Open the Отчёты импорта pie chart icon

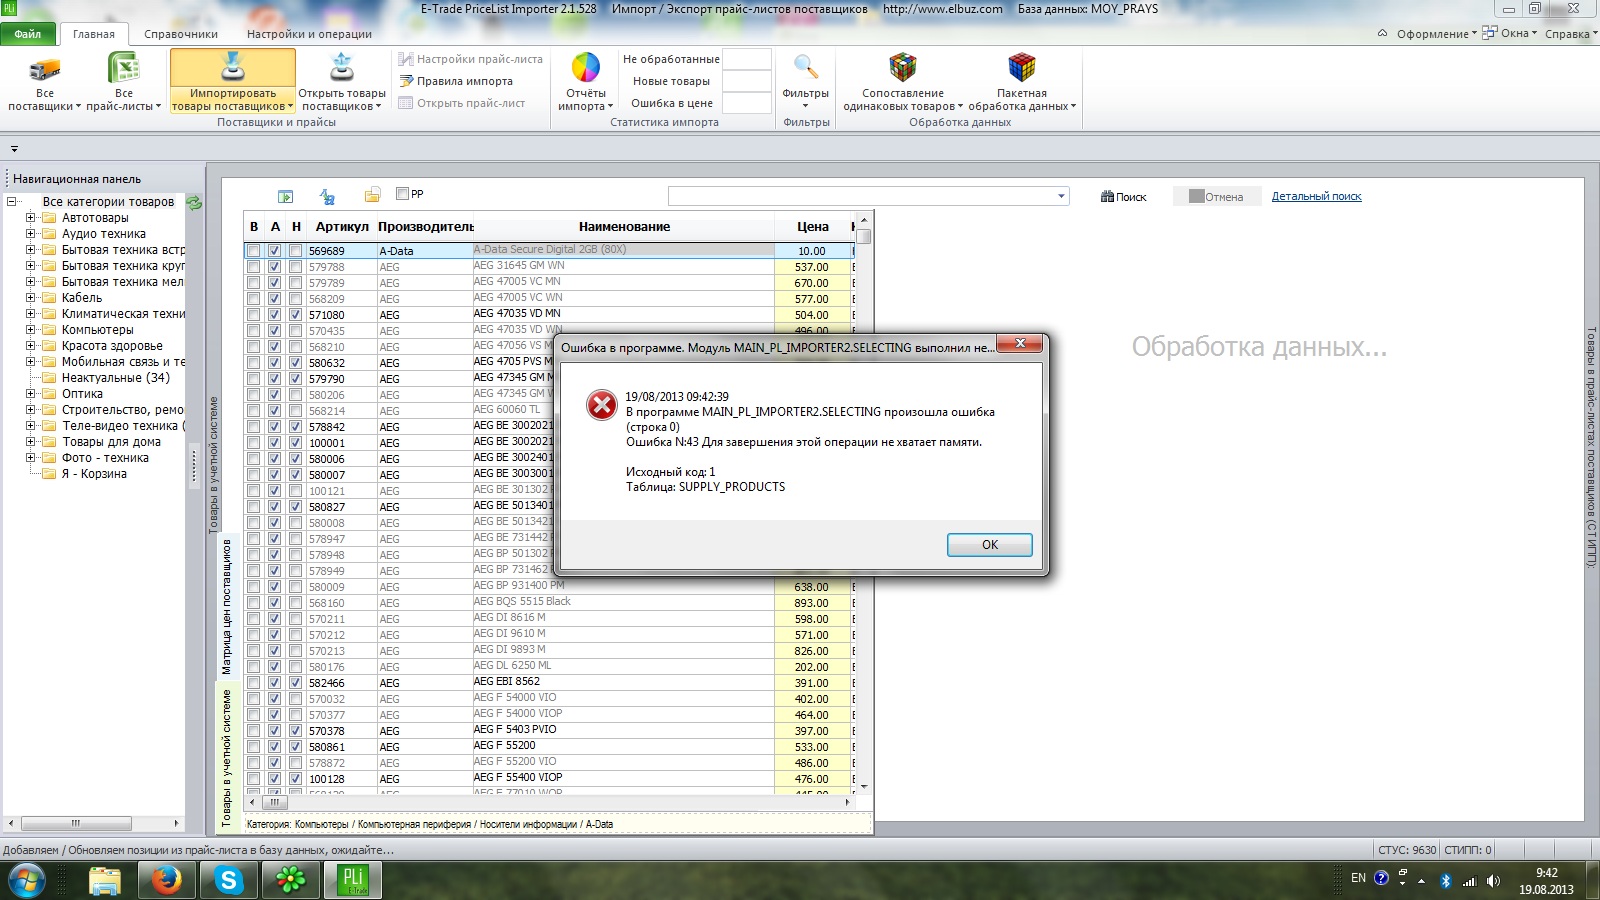[585, 68]
